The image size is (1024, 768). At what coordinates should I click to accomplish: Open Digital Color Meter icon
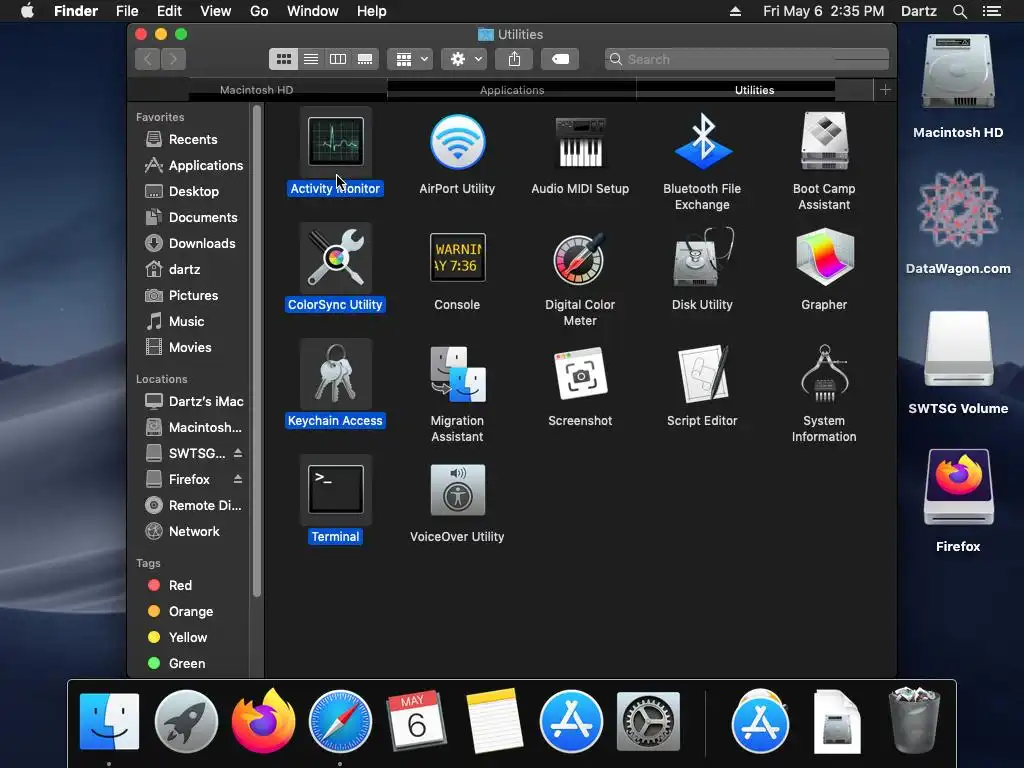coord(580,257)
